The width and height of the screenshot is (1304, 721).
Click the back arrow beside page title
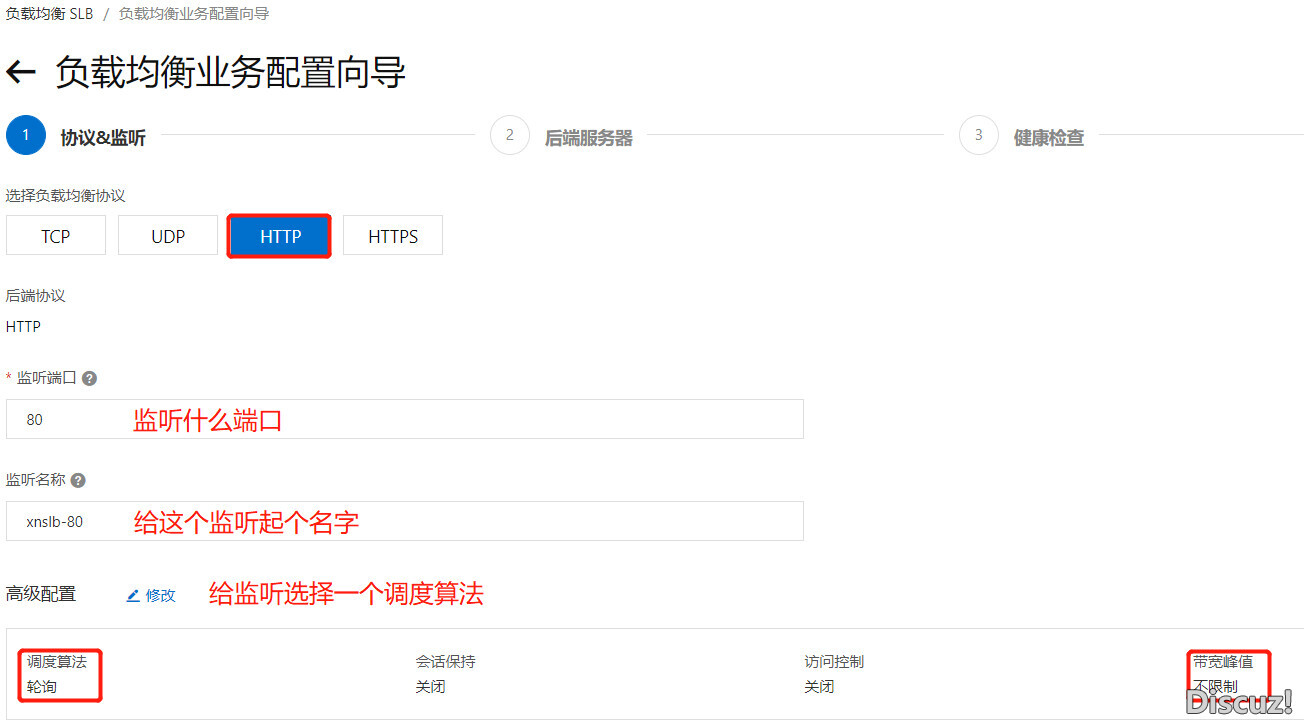tap(21, 72)
